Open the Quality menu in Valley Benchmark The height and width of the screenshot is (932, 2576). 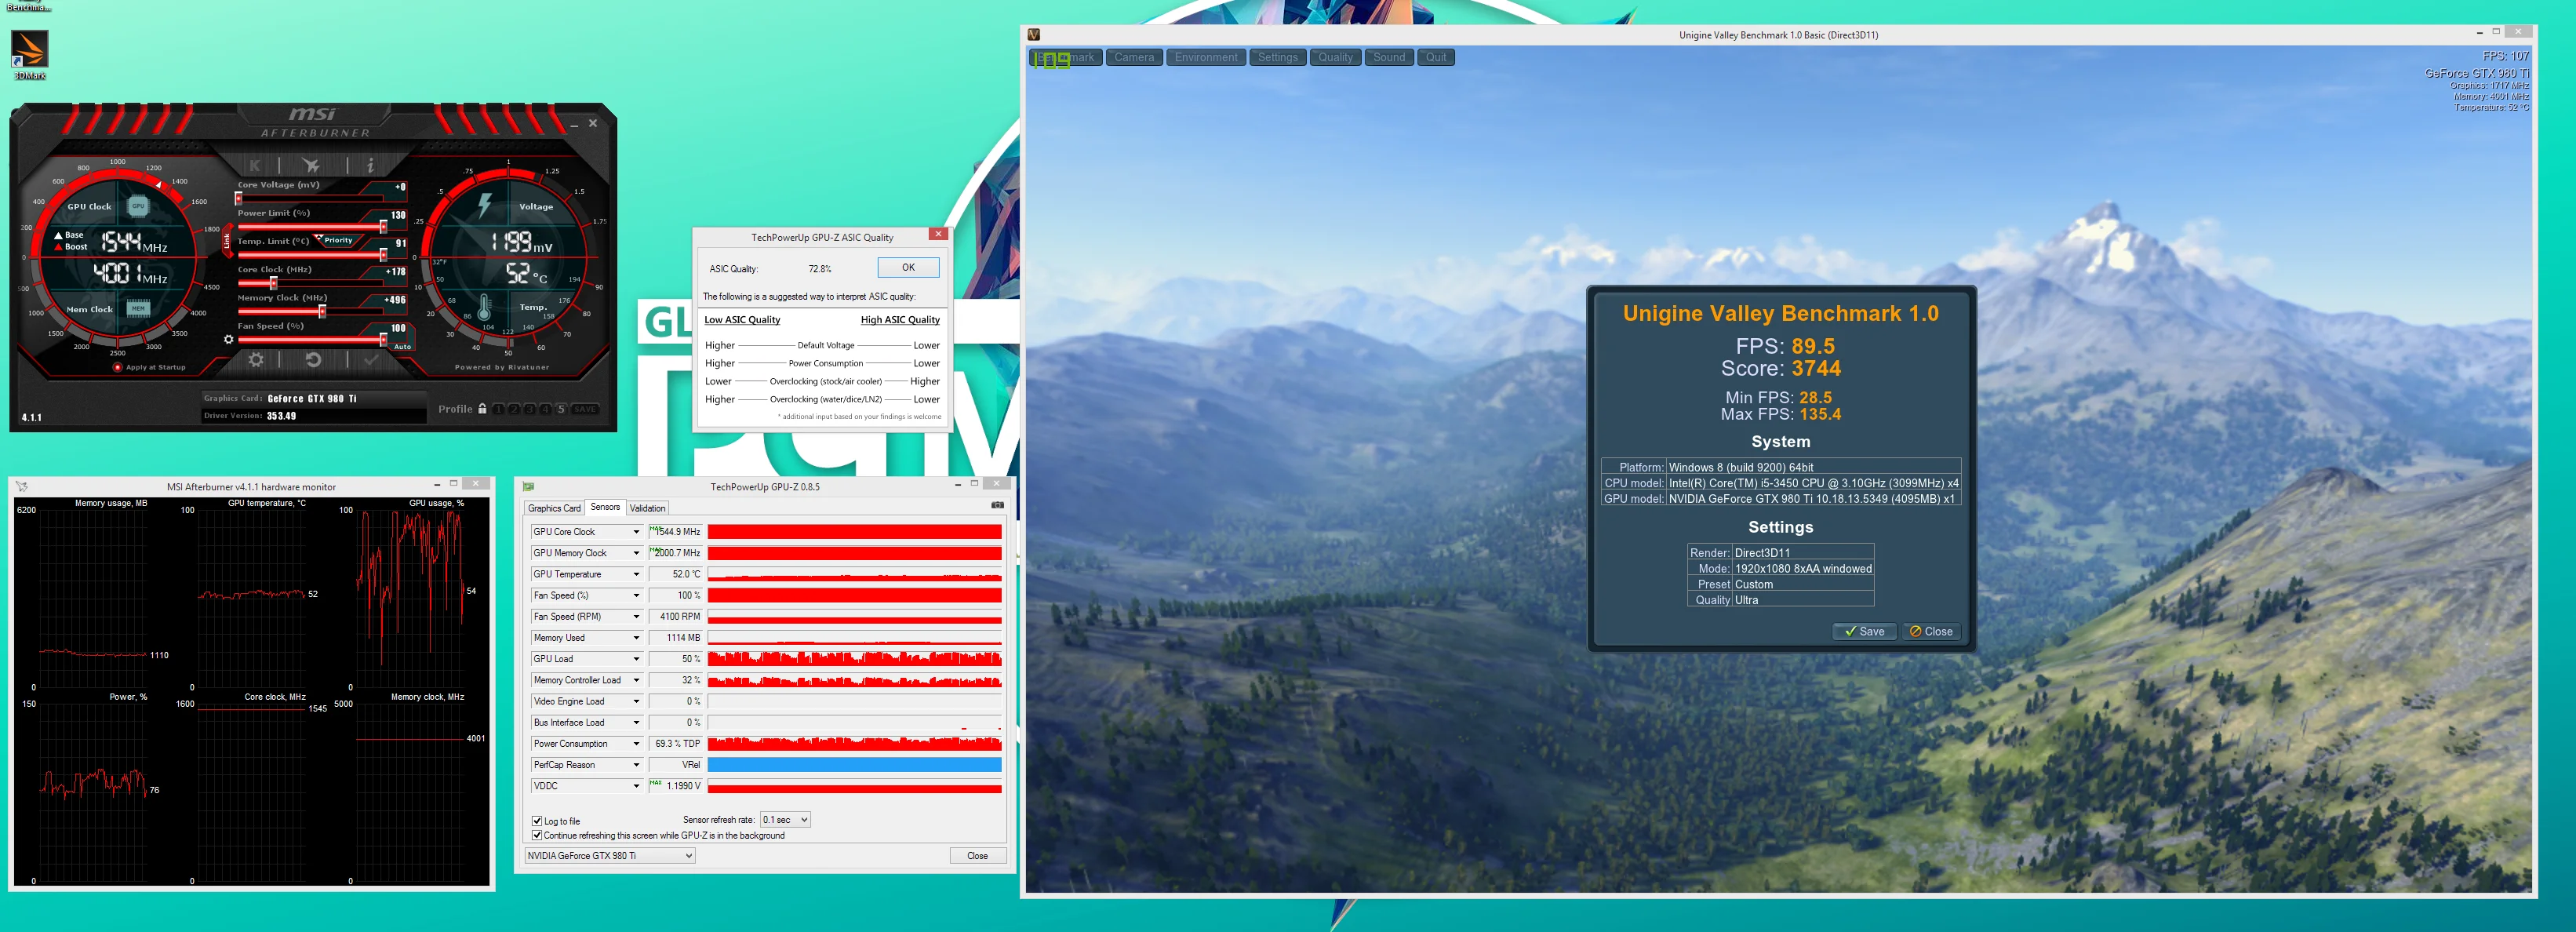click(x=1335, y=57)
